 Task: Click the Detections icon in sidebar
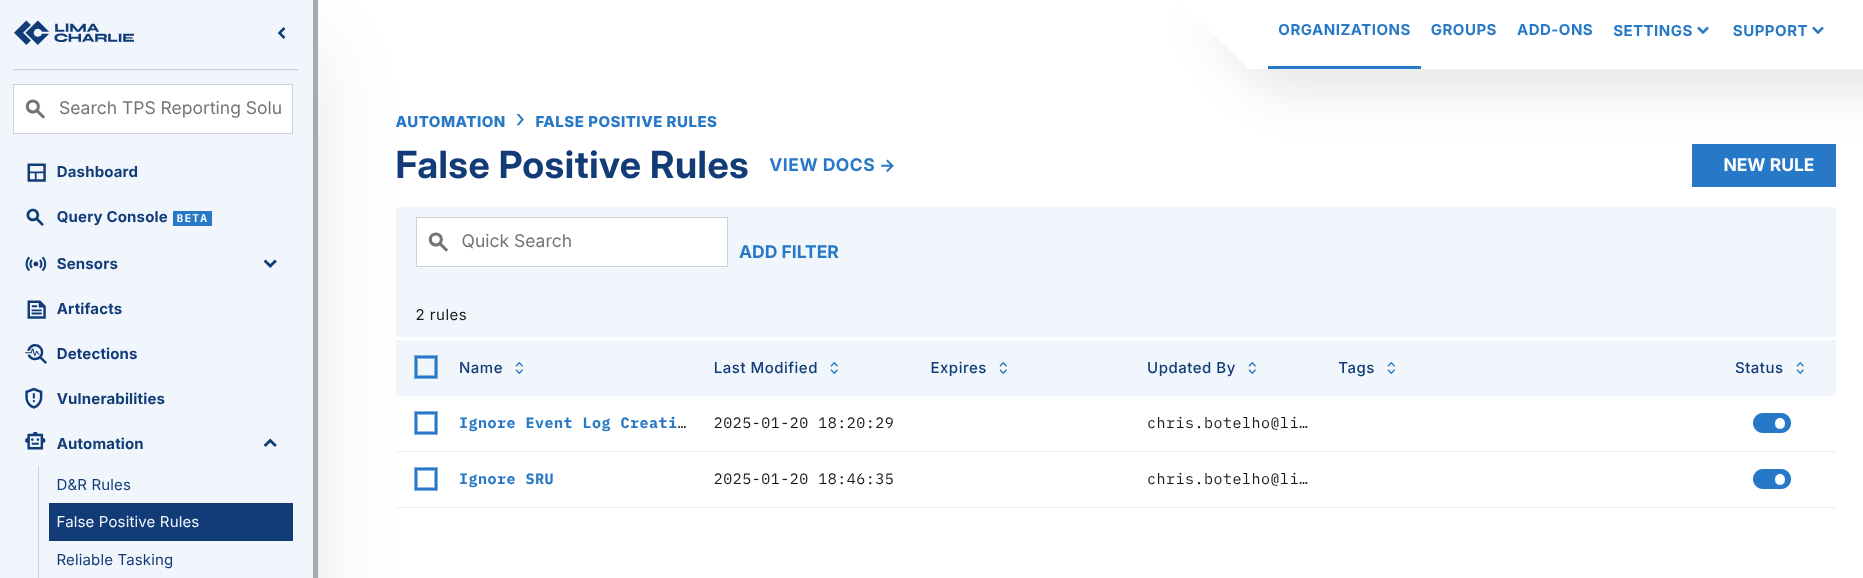pos(36,354)
